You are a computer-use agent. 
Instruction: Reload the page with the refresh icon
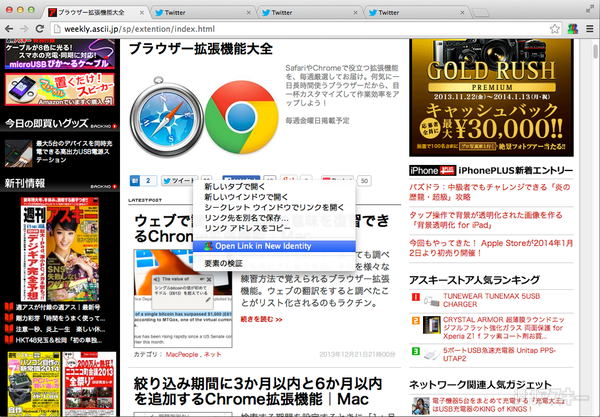[39, 29]
